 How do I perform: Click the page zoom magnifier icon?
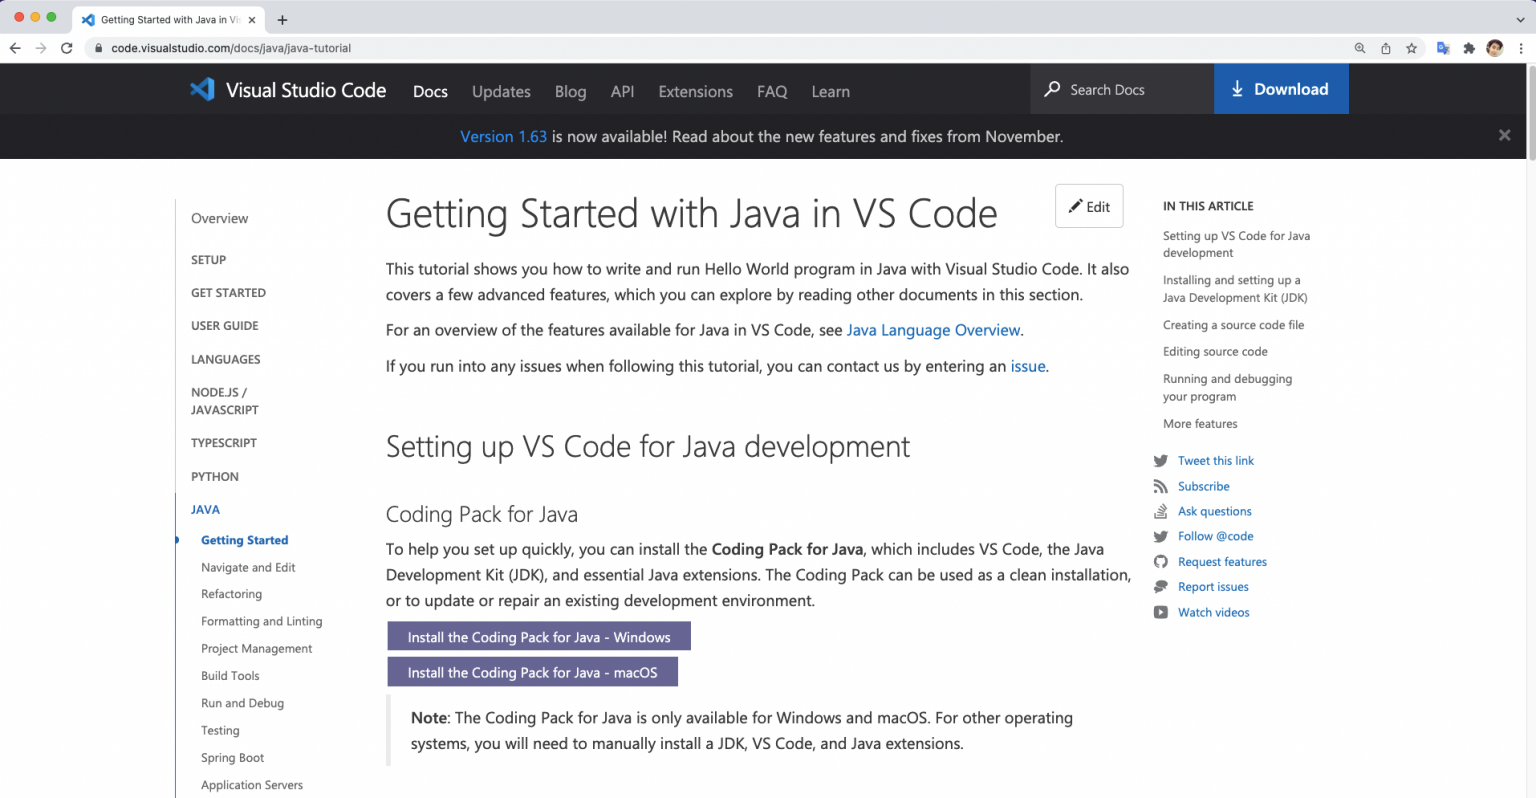click(x=1360, y=48)
